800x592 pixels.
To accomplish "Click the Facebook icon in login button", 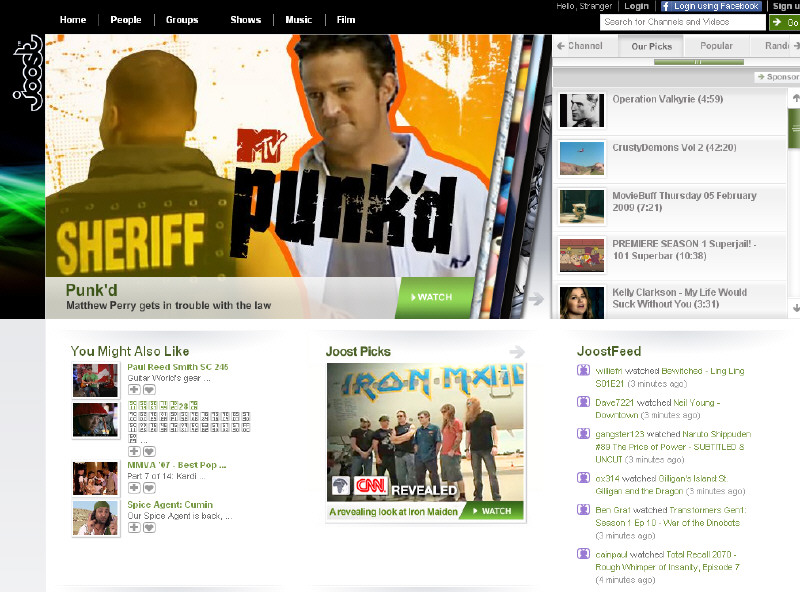I will pyautogui.click(x=666, y=6).
